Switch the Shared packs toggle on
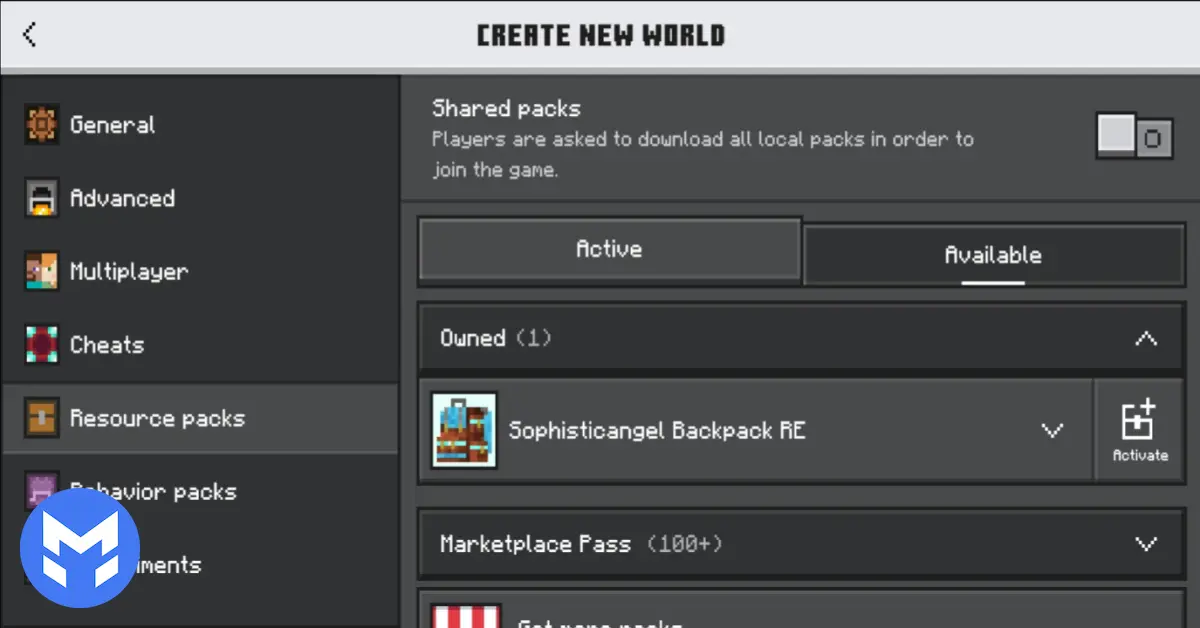1200x628 pixels. click(1134, 136)
